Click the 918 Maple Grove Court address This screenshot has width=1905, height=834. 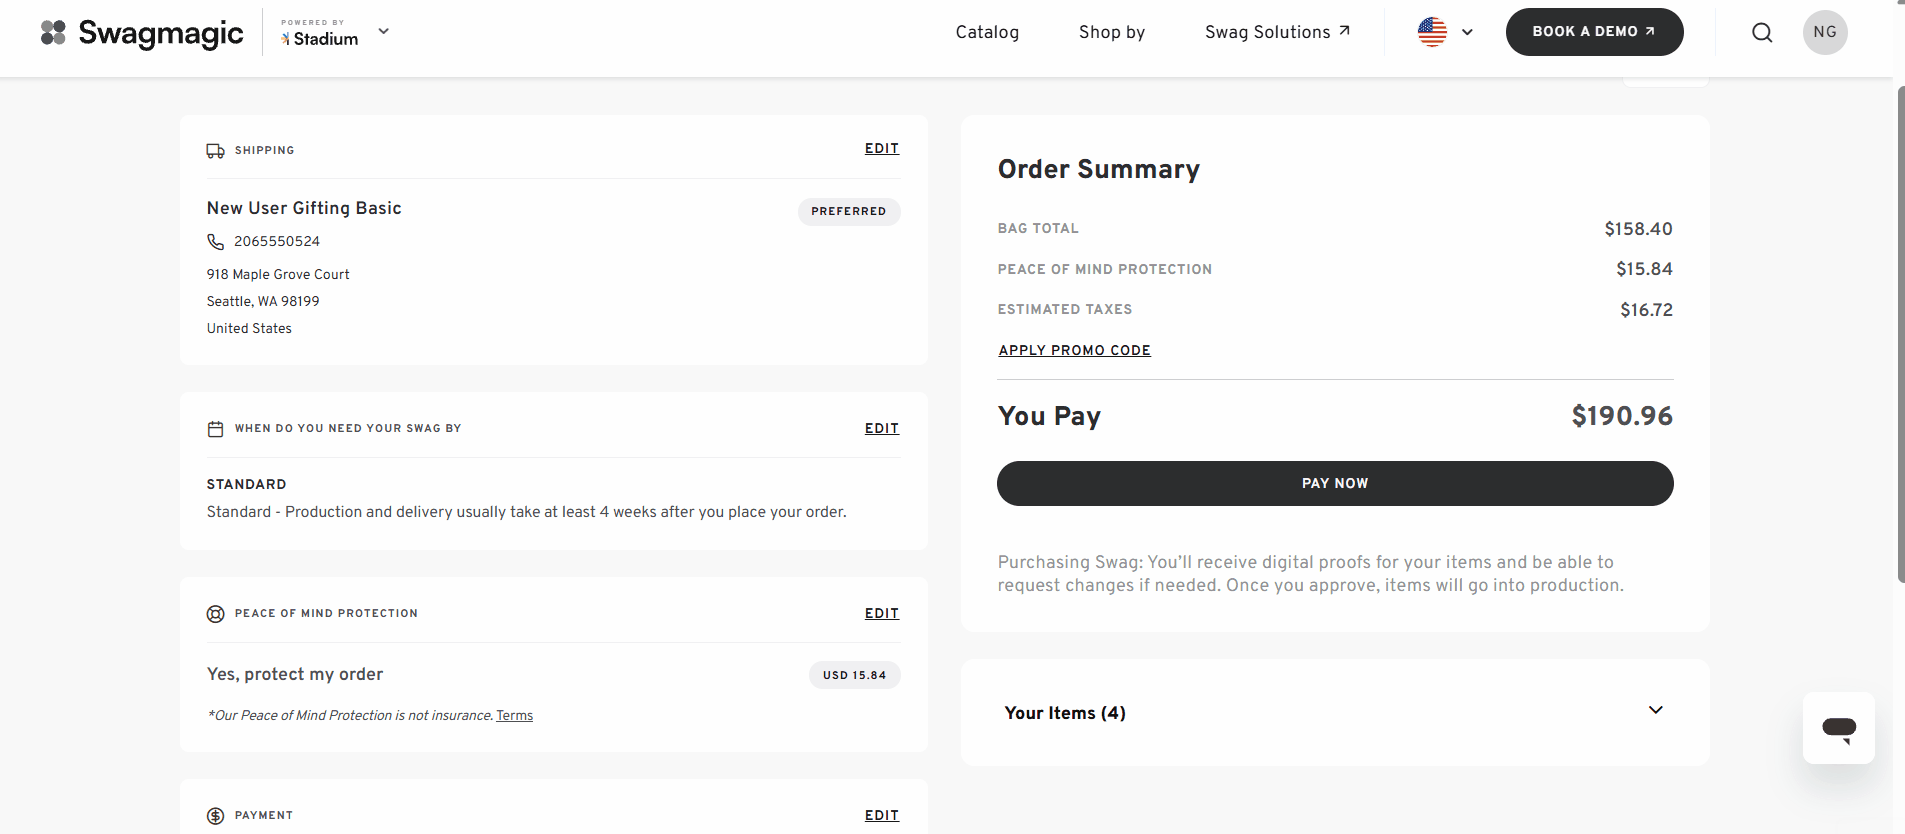coord(278,275)
